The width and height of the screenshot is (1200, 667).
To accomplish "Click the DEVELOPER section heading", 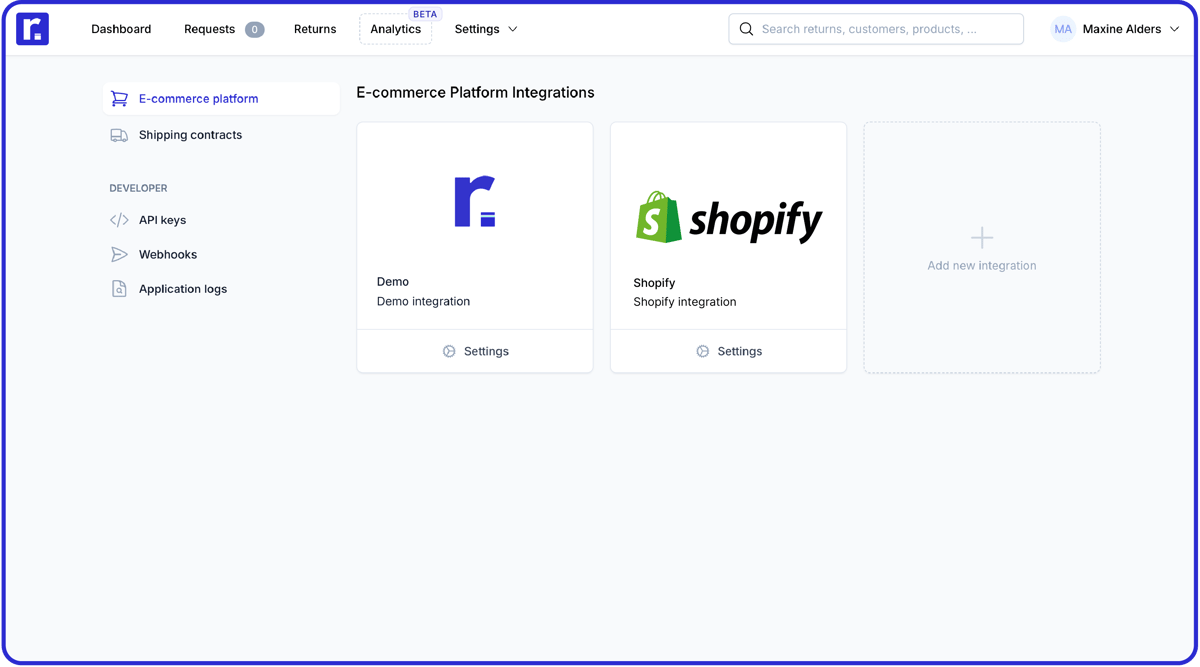I will click(138, 188).
